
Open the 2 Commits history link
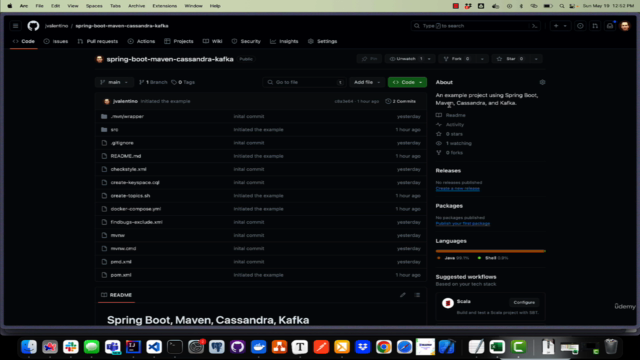(x=400, y=101)
